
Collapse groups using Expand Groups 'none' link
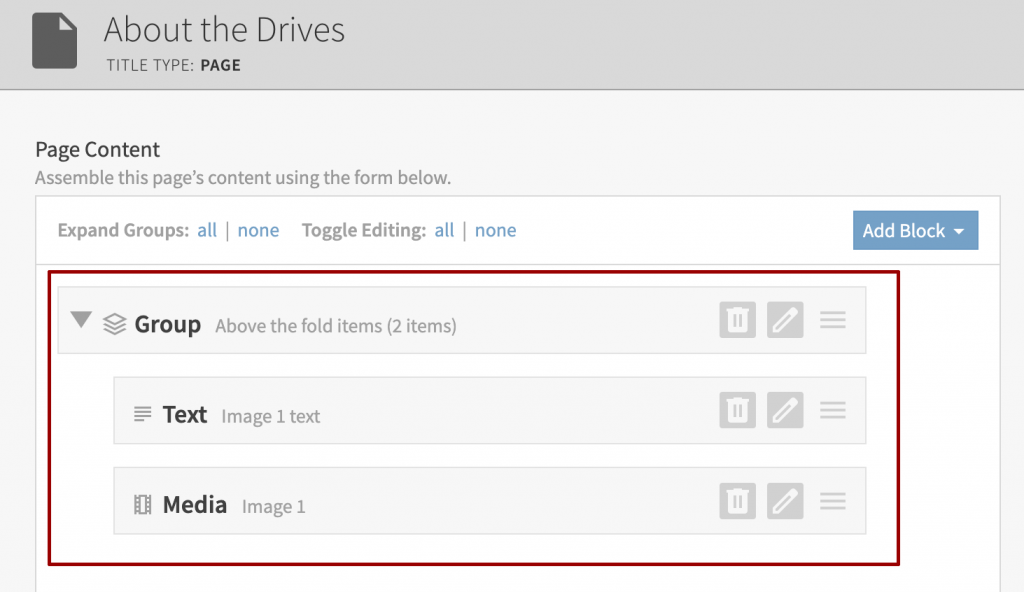pyautogui.click(x=258, y=230)
